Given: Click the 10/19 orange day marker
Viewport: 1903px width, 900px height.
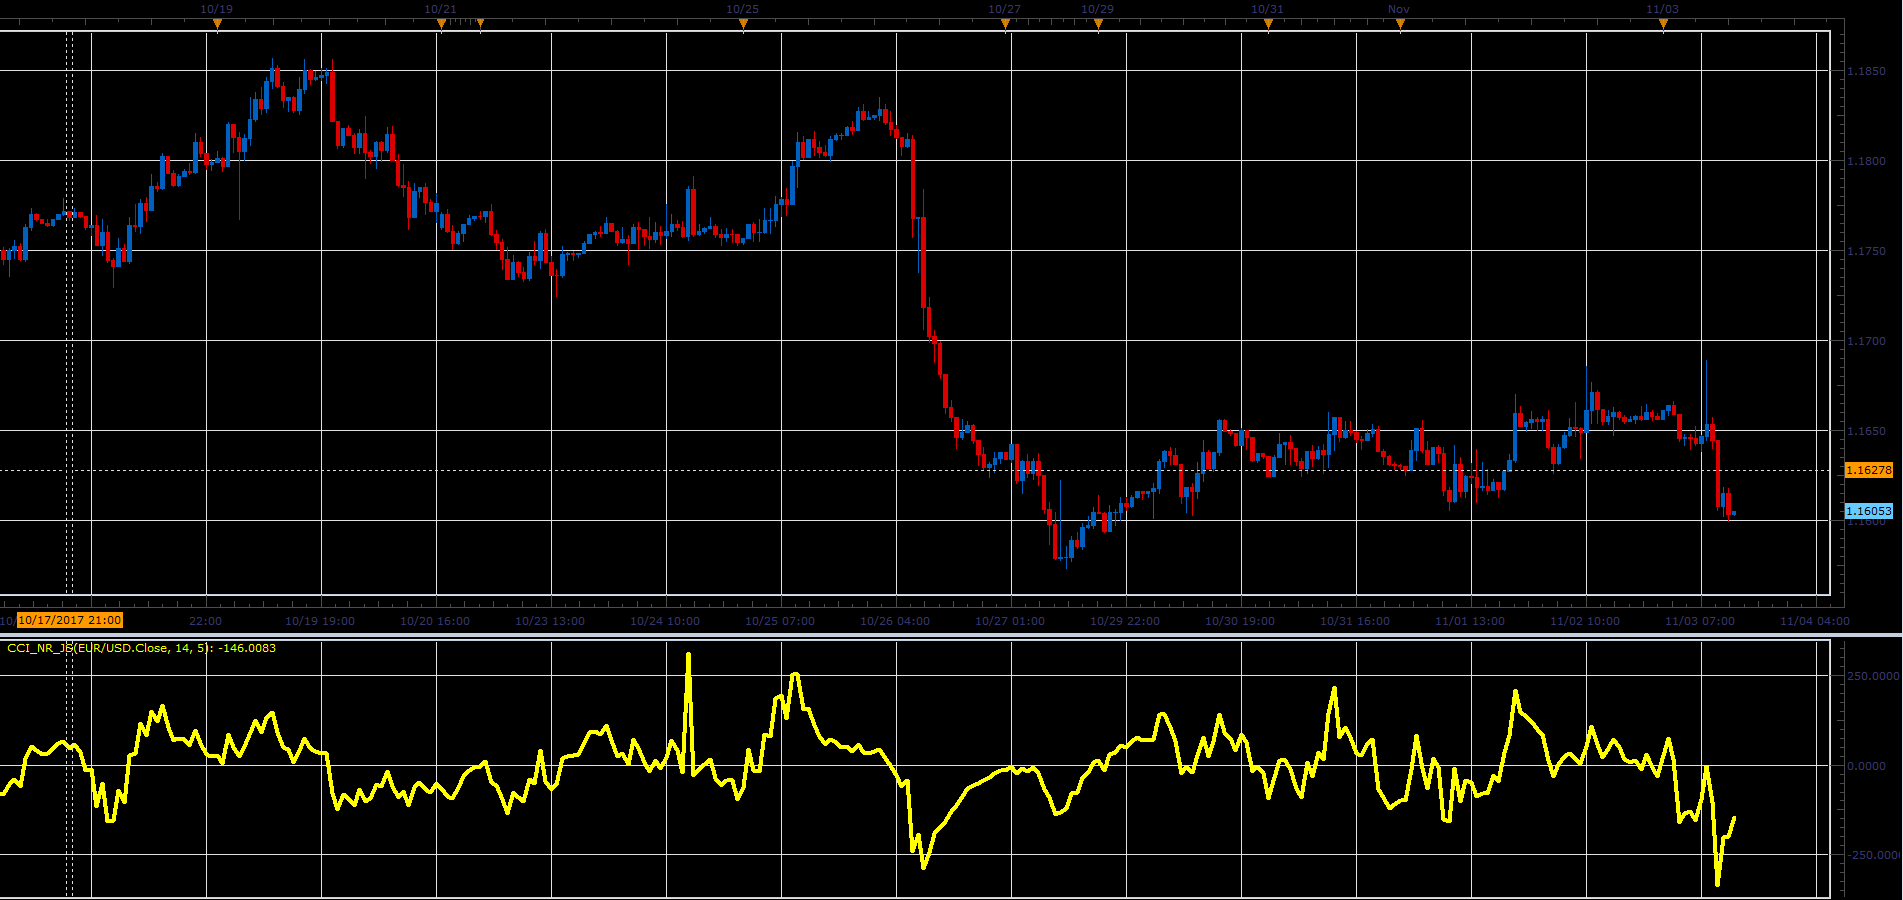Looking at the screenshot, I should [217, 26].
